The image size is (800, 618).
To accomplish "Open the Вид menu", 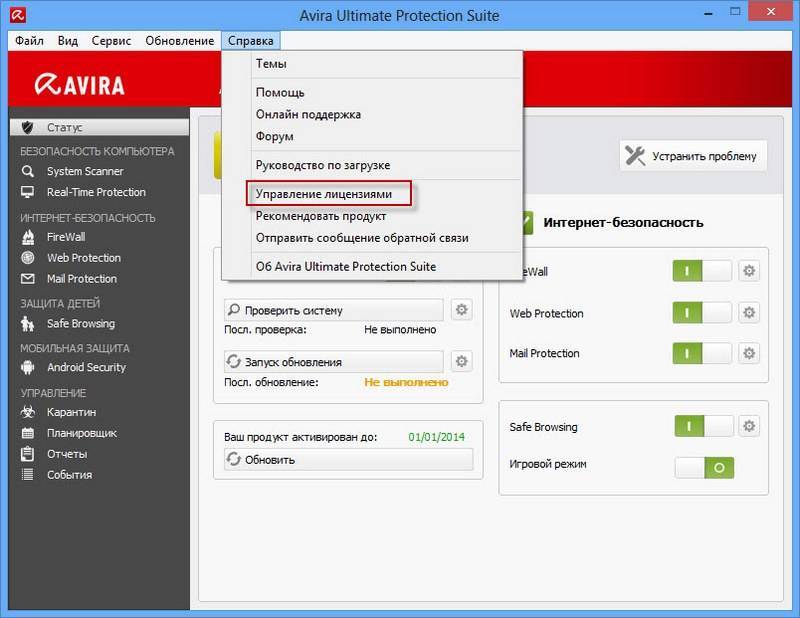I will tap(67, 41).
